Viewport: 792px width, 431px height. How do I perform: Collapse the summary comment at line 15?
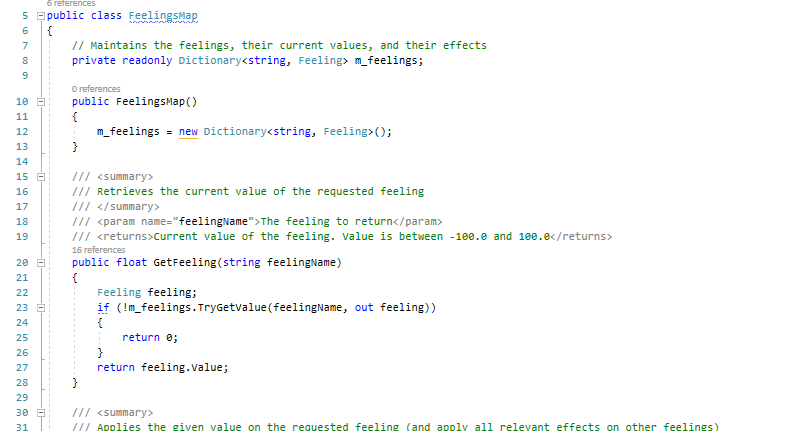point(41,177)
